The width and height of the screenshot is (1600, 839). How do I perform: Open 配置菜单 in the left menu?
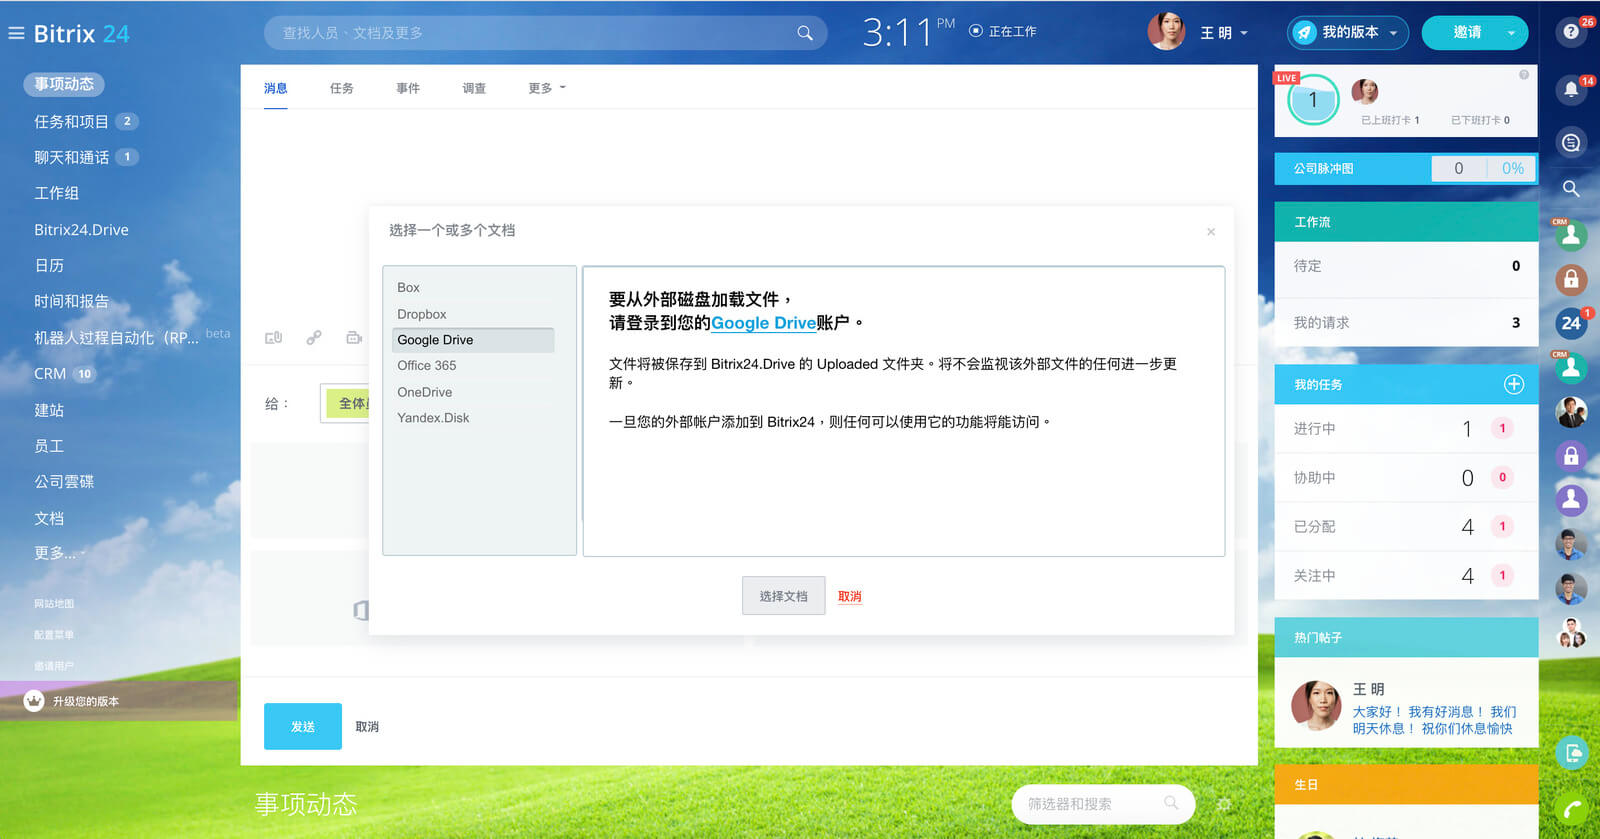(54, 635)
